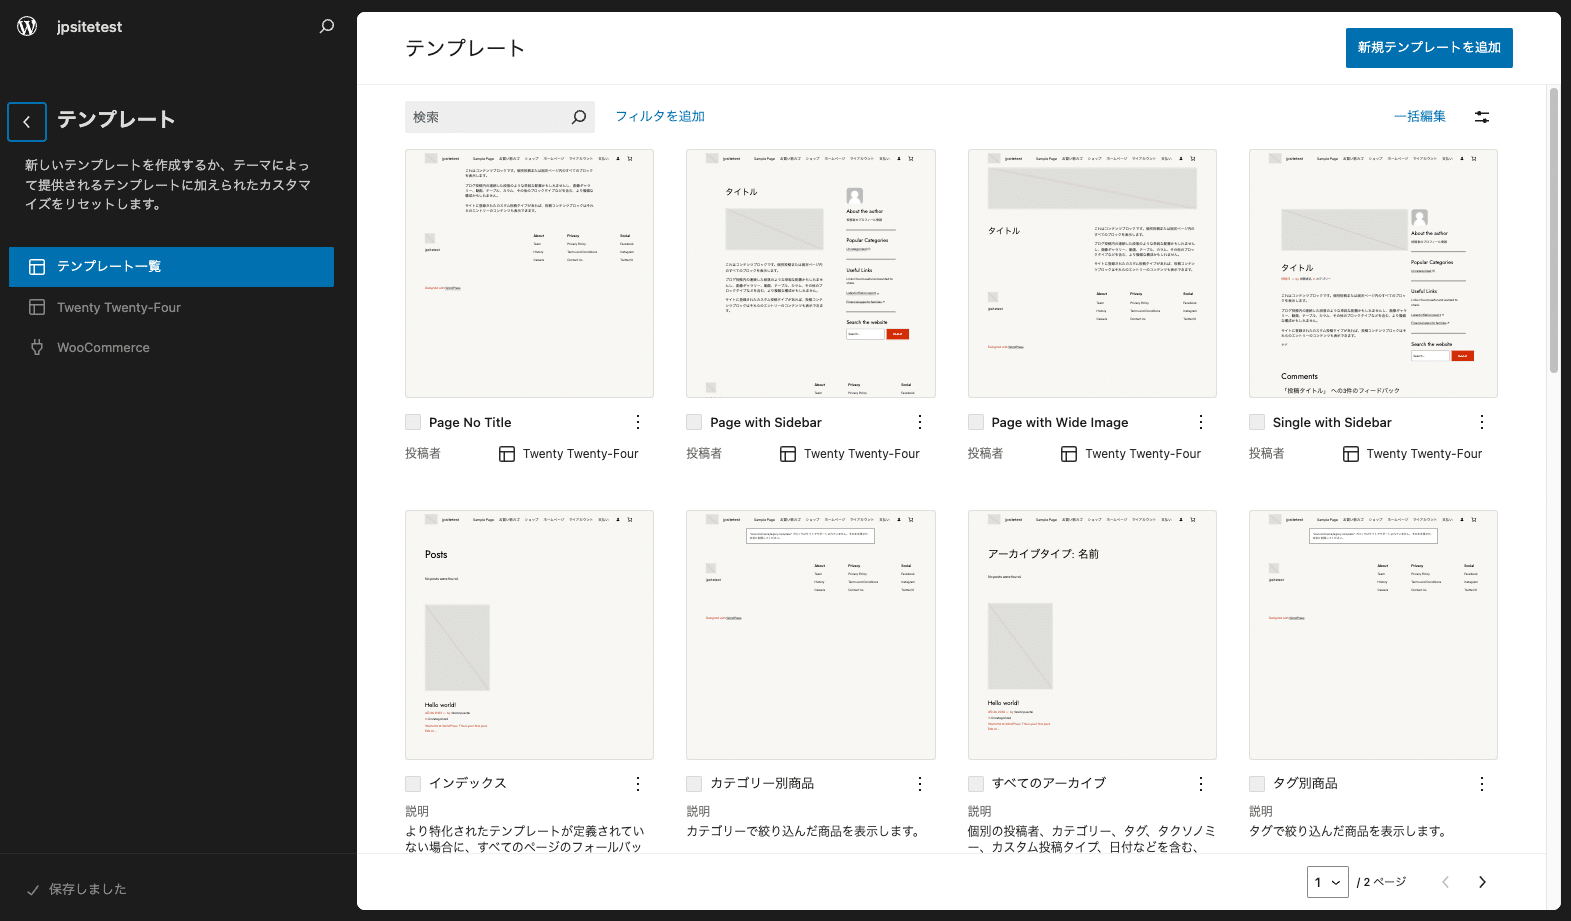The height and width of the screenshot is (921, 1571).
Task: Open actions menu for Single with Sidebar
Action: (1482, 422)
